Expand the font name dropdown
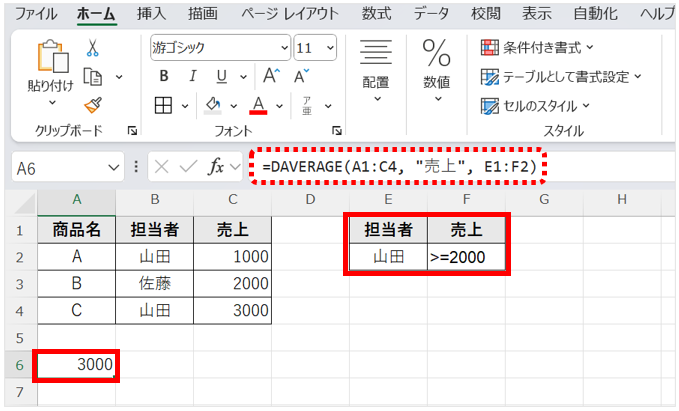The image size is (679, 411). 284,48
